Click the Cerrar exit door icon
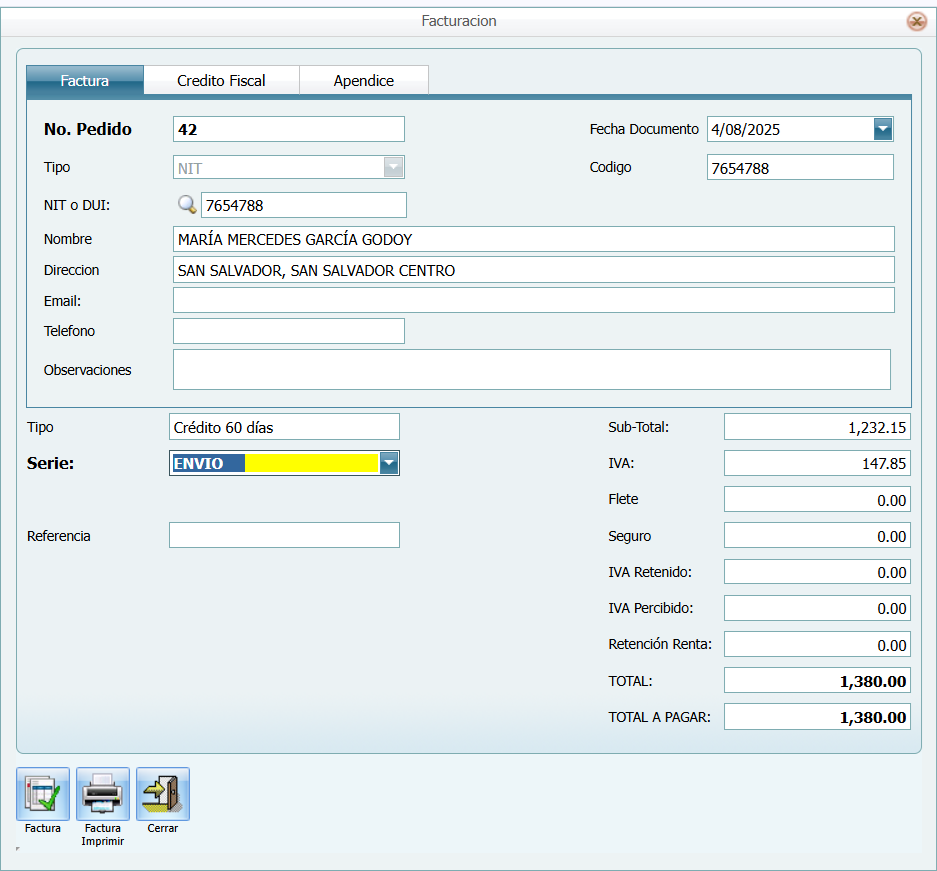This screenshot has width=937, height=871. (163, 794)
